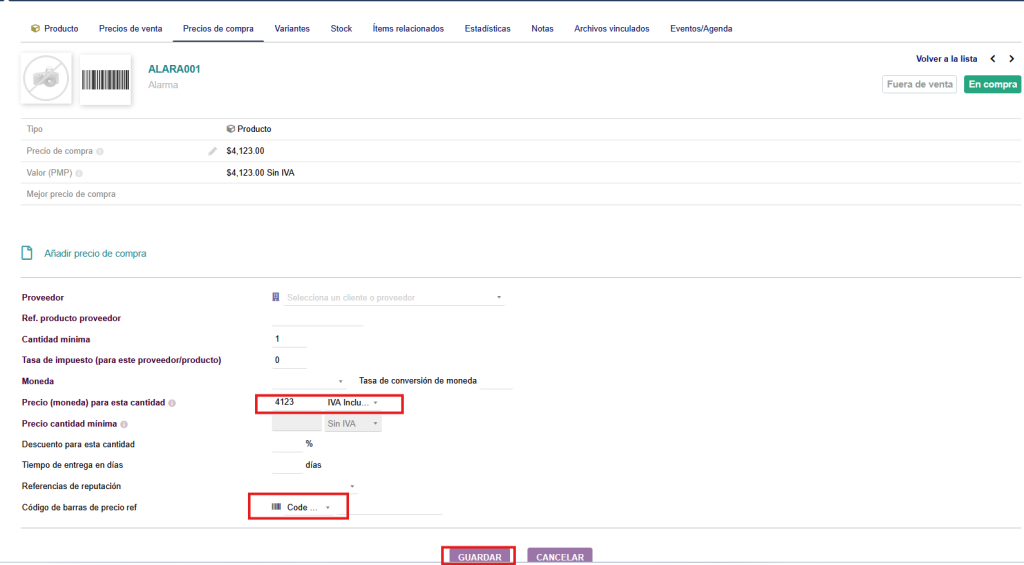Open the Proveedor selection dropdown

393,298
